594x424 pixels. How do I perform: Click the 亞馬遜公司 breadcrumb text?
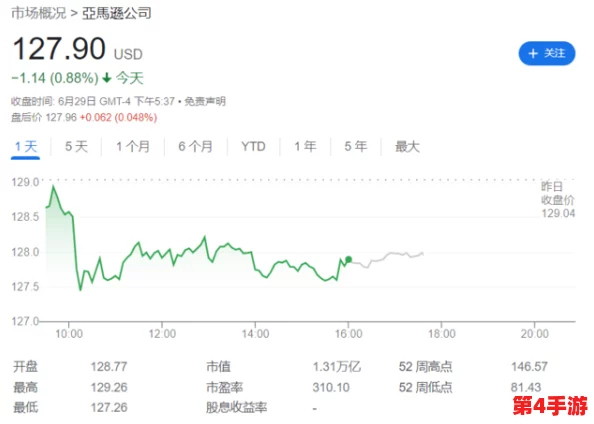tap(117, 13)
